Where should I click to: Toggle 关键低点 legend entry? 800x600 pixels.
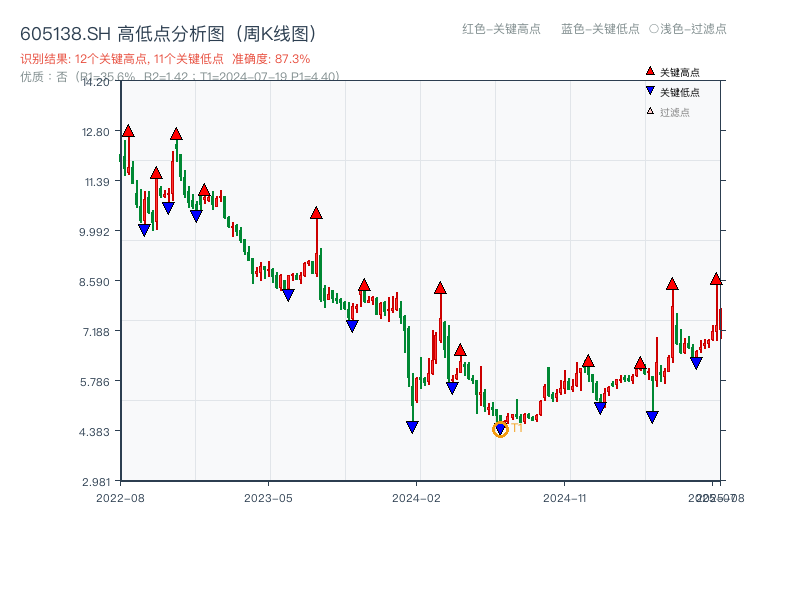click(x=680, y=92)
